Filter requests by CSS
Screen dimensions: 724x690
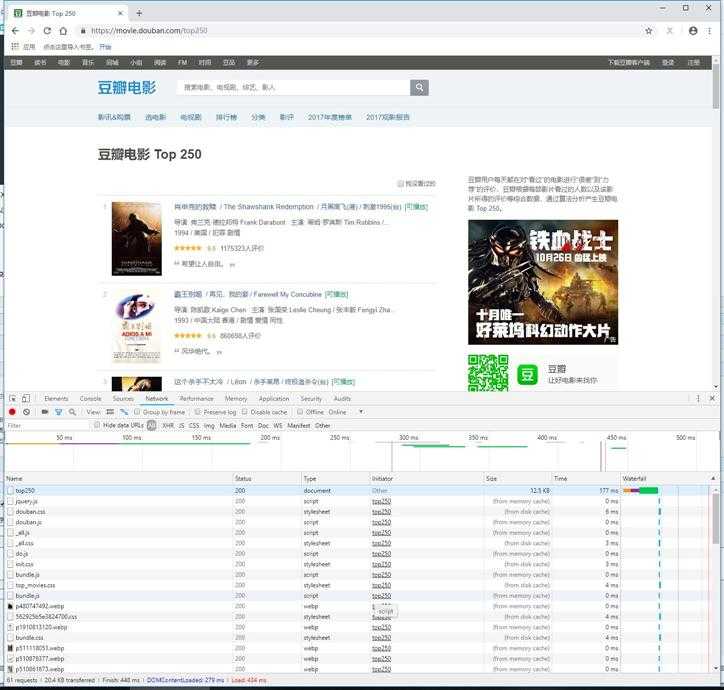[194, 425]
